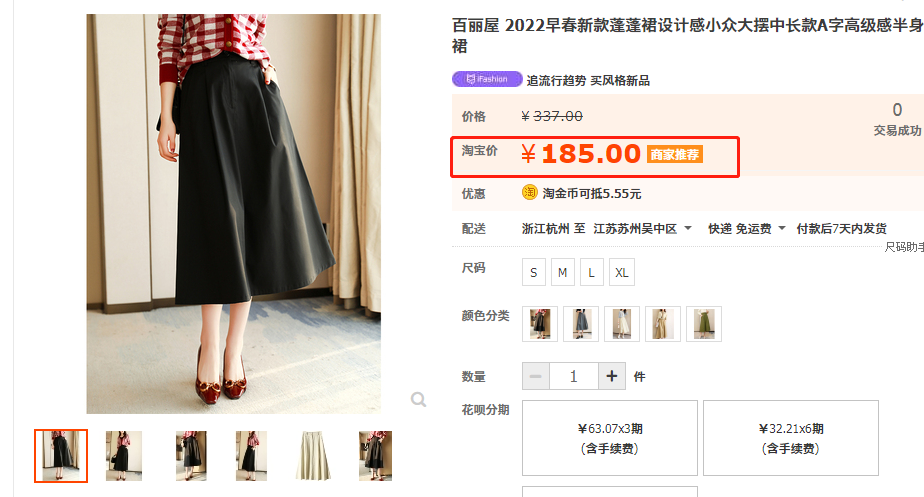
Task: Click the magnifier zoom icon below product image
Action: click(x=418, y=400)
